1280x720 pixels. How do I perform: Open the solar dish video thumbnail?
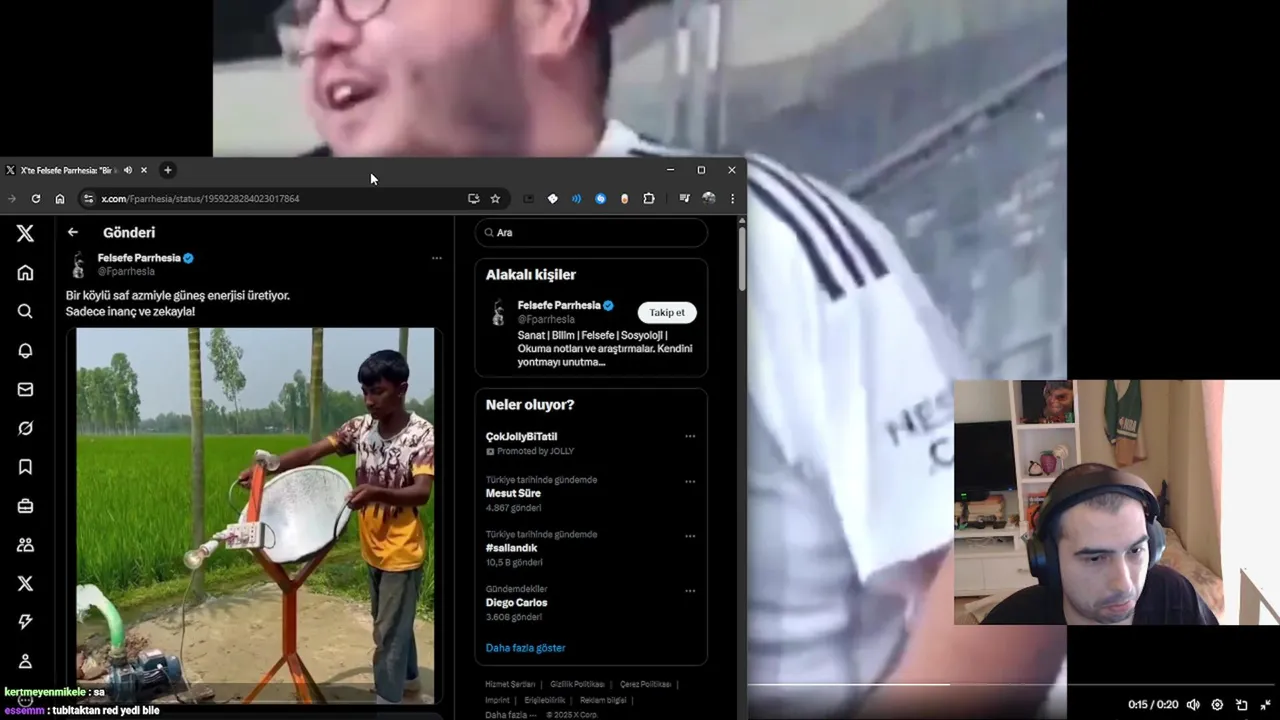[x=255, y=515]
